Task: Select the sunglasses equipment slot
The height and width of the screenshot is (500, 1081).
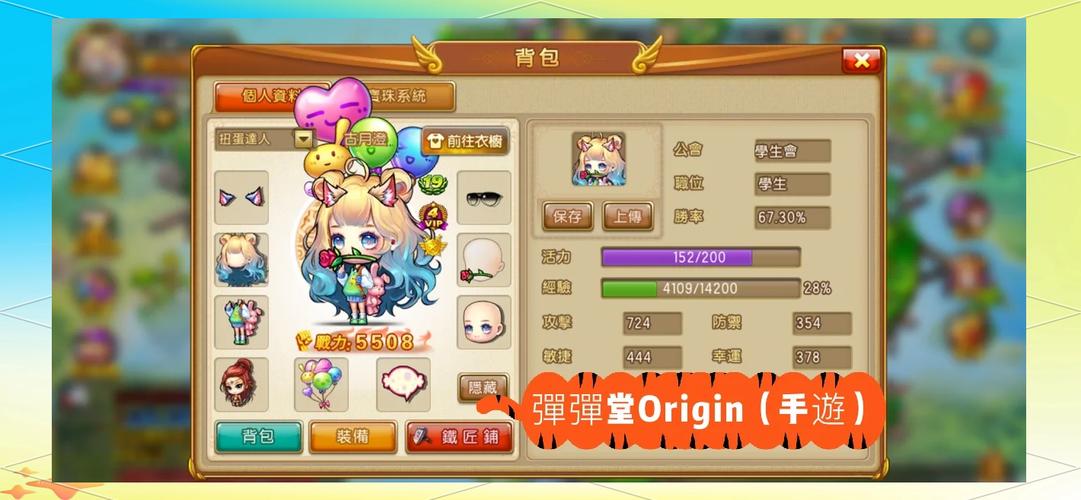Action: [484, 197]
